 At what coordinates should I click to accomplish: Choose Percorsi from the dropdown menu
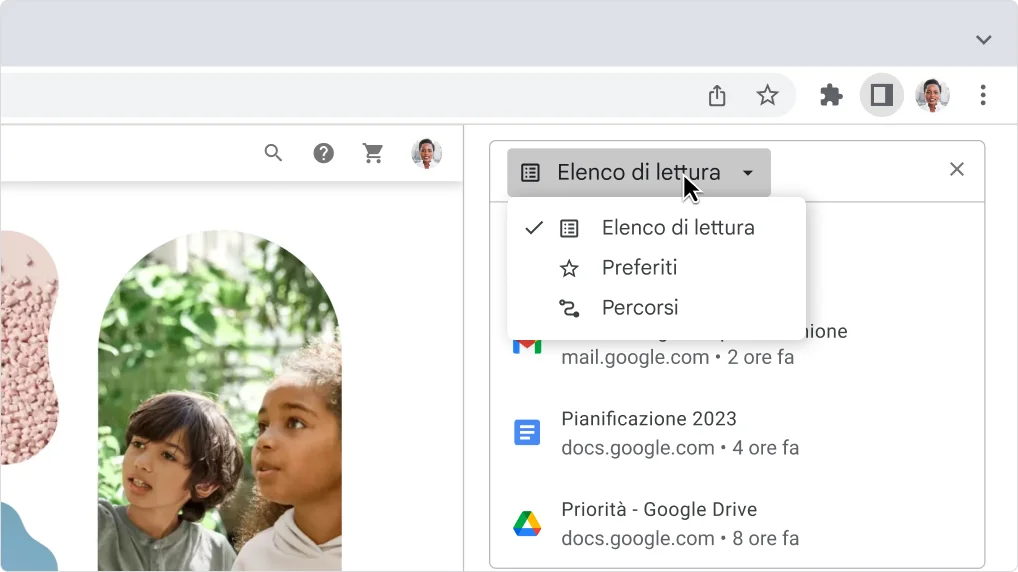tap(639, 308)
